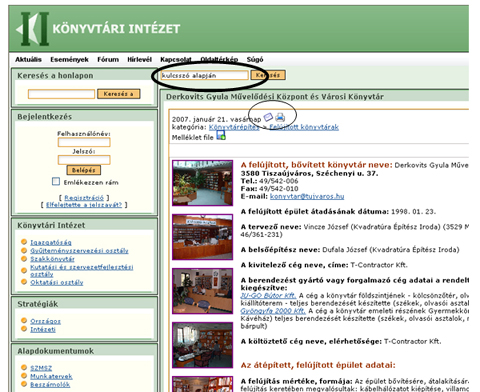Open the Munkatervek link
This screenshot has height=392, width=480.
click(51, 376)
